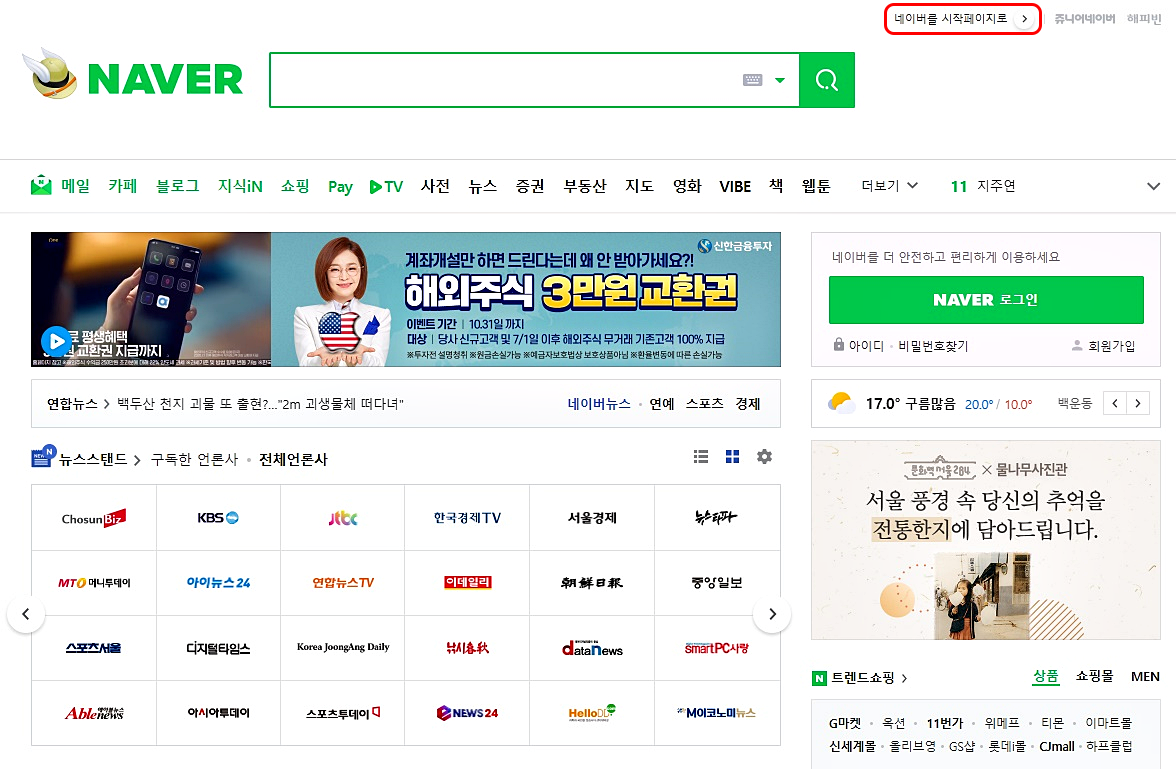
Task: Open the 웹툰 menu item
Action: [x=816, y=185]
